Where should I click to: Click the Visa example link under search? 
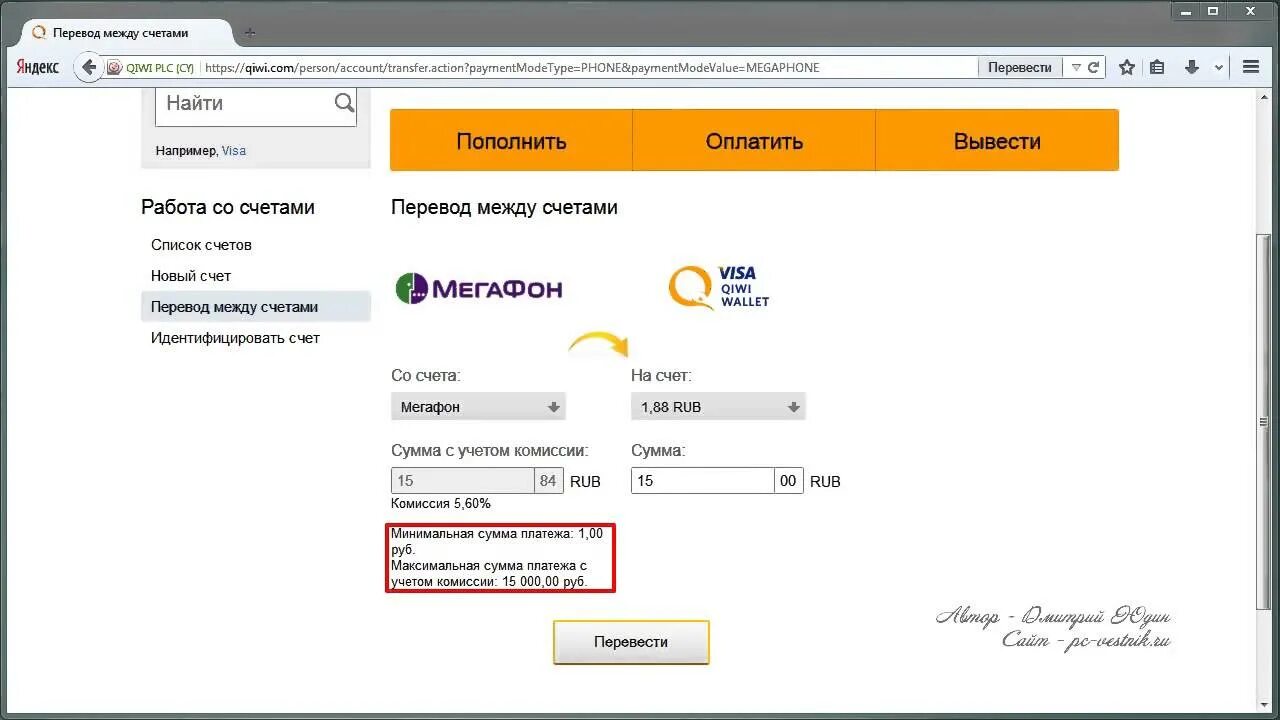234,151
